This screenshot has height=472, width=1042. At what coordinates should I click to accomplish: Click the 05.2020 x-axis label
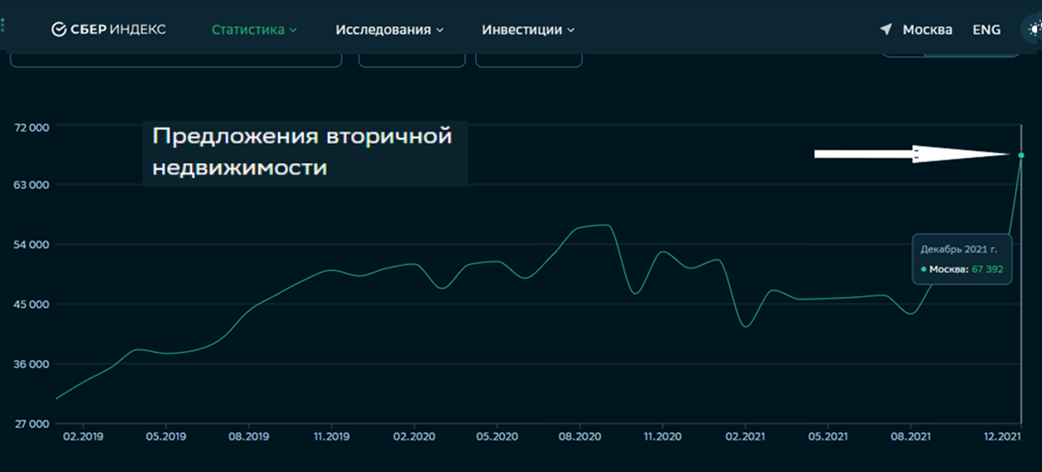click(497, 437)
